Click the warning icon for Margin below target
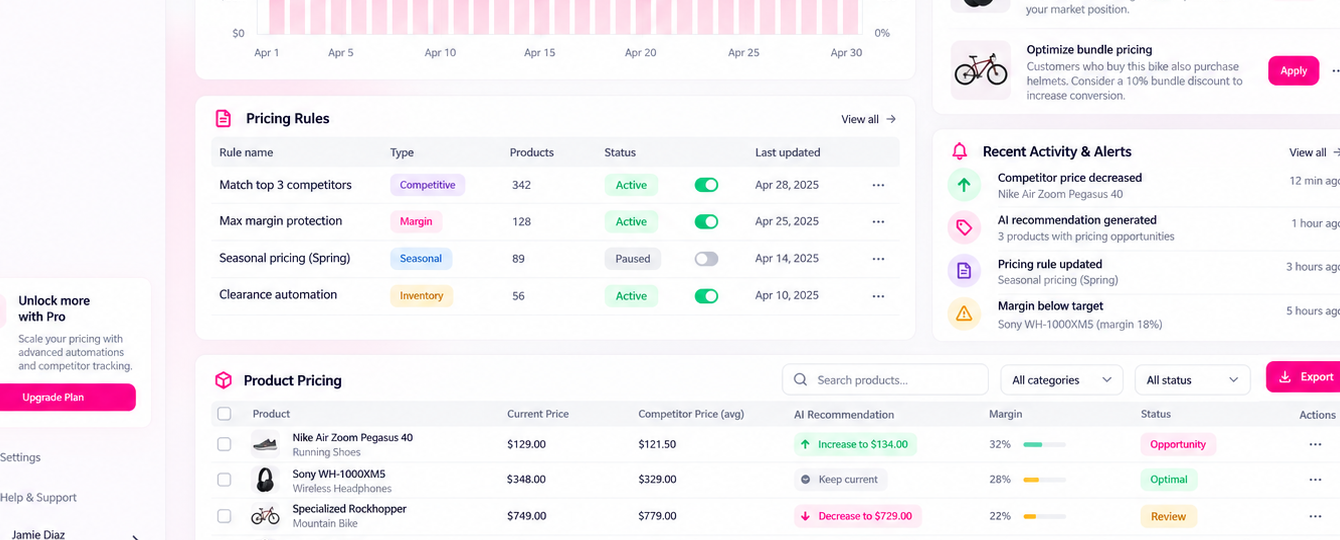This screenshot has width=1340, height=540. (x=964, y=314)
